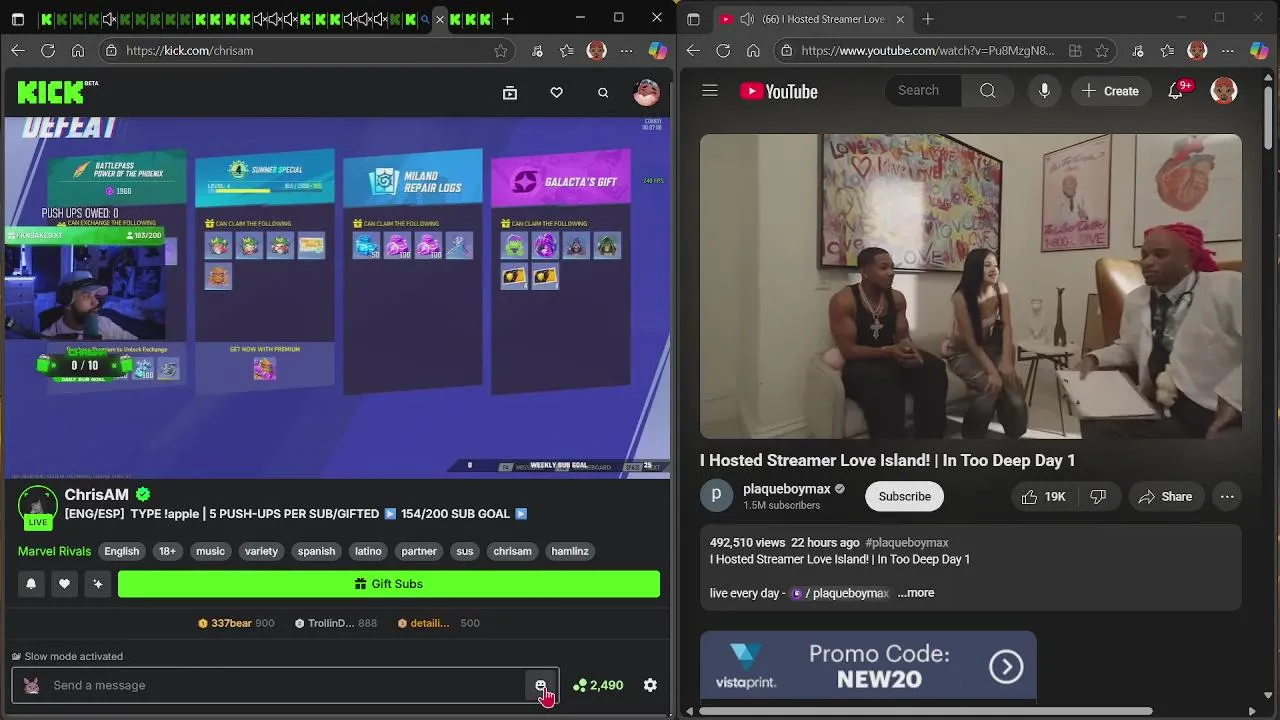Select the latino tag
Viewport: 1280px width, 720px height.
coord(368,551)
